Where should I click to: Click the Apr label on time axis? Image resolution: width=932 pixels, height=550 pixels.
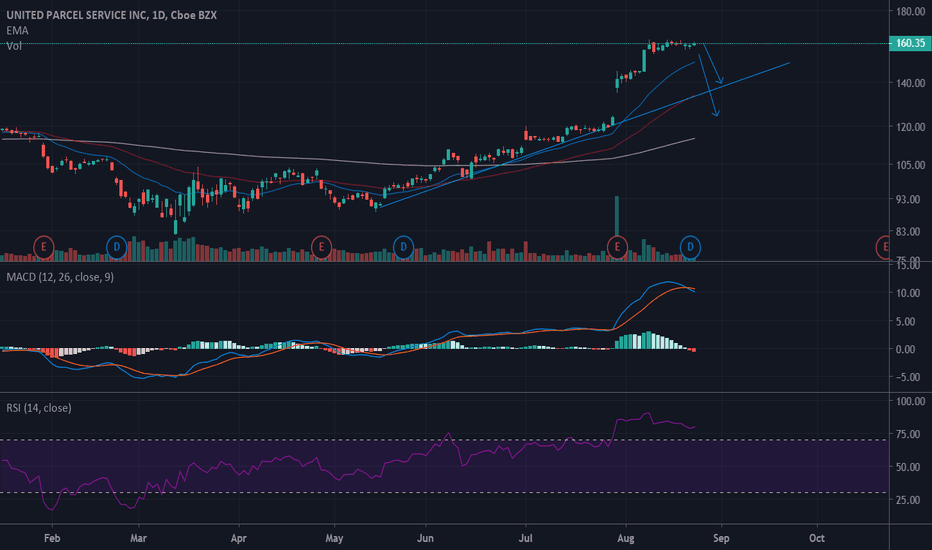(x=238, y=538)
